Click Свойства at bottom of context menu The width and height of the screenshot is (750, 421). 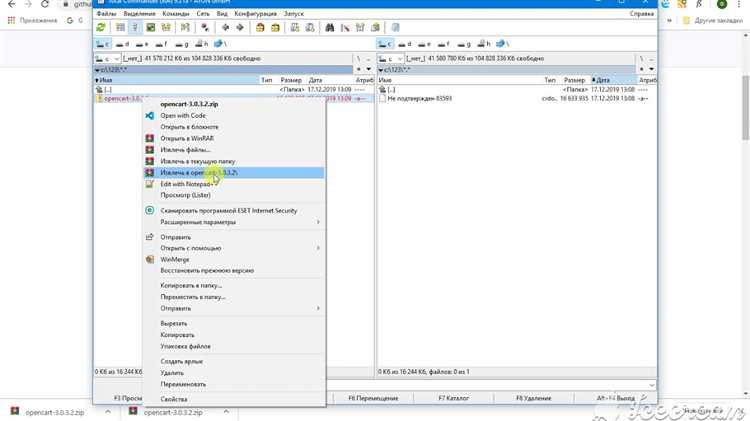[174, 399]
